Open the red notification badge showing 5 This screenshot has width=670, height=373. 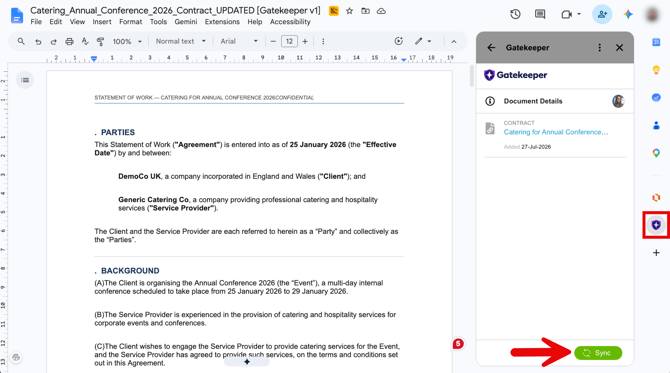click(458, 344)
